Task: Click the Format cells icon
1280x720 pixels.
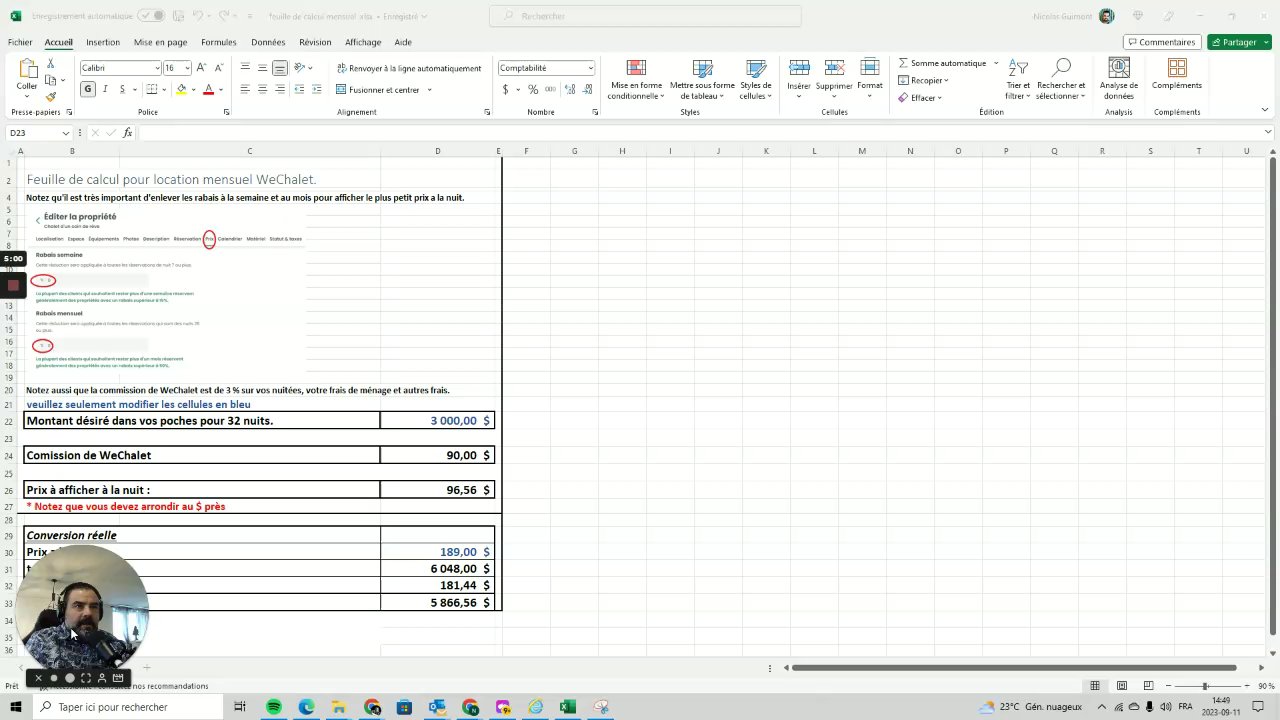Action: (870, 68)
